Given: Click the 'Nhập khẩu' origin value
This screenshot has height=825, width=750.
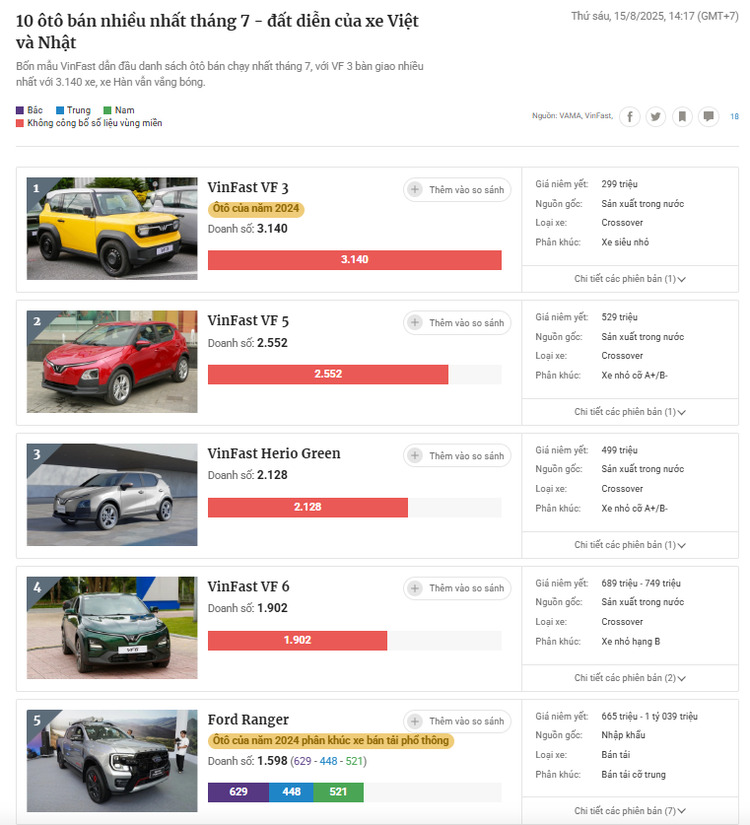Looking at the screenshot, I should click(x=623, y=736).
